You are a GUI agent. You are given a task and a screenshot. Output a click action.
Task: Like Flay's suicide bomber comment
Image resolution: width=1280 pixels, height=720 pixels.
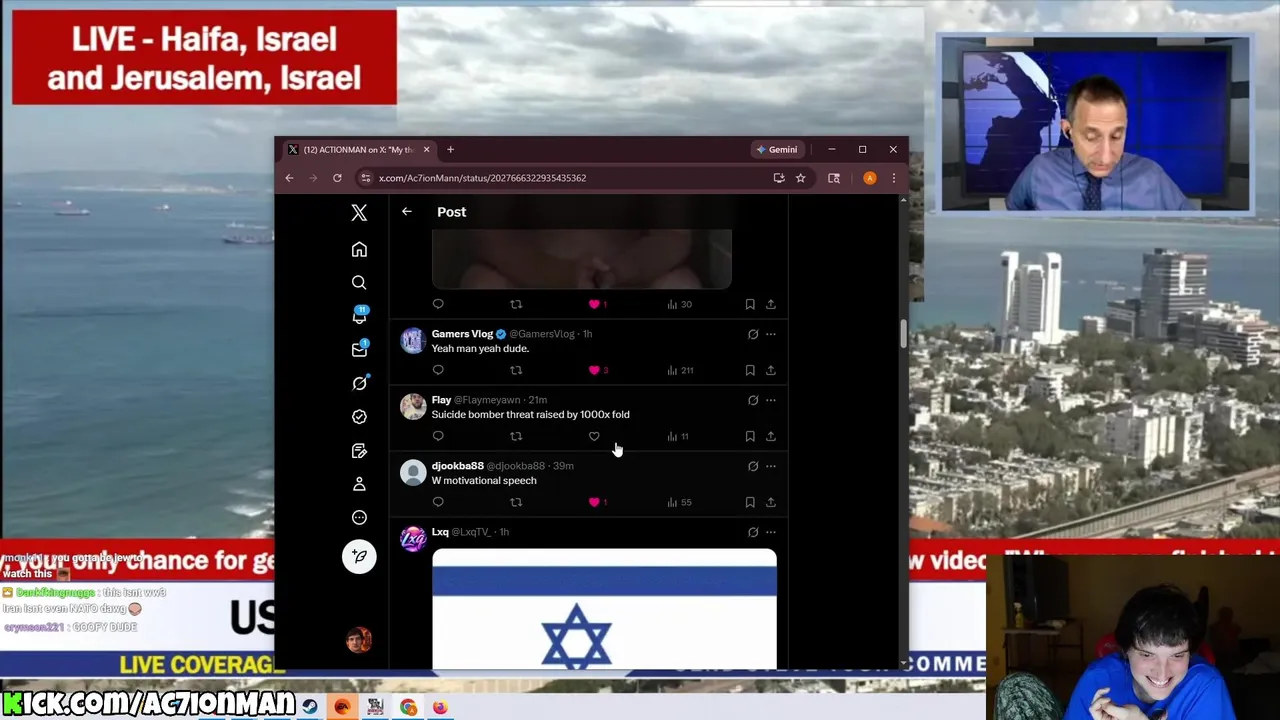[594, 436]
